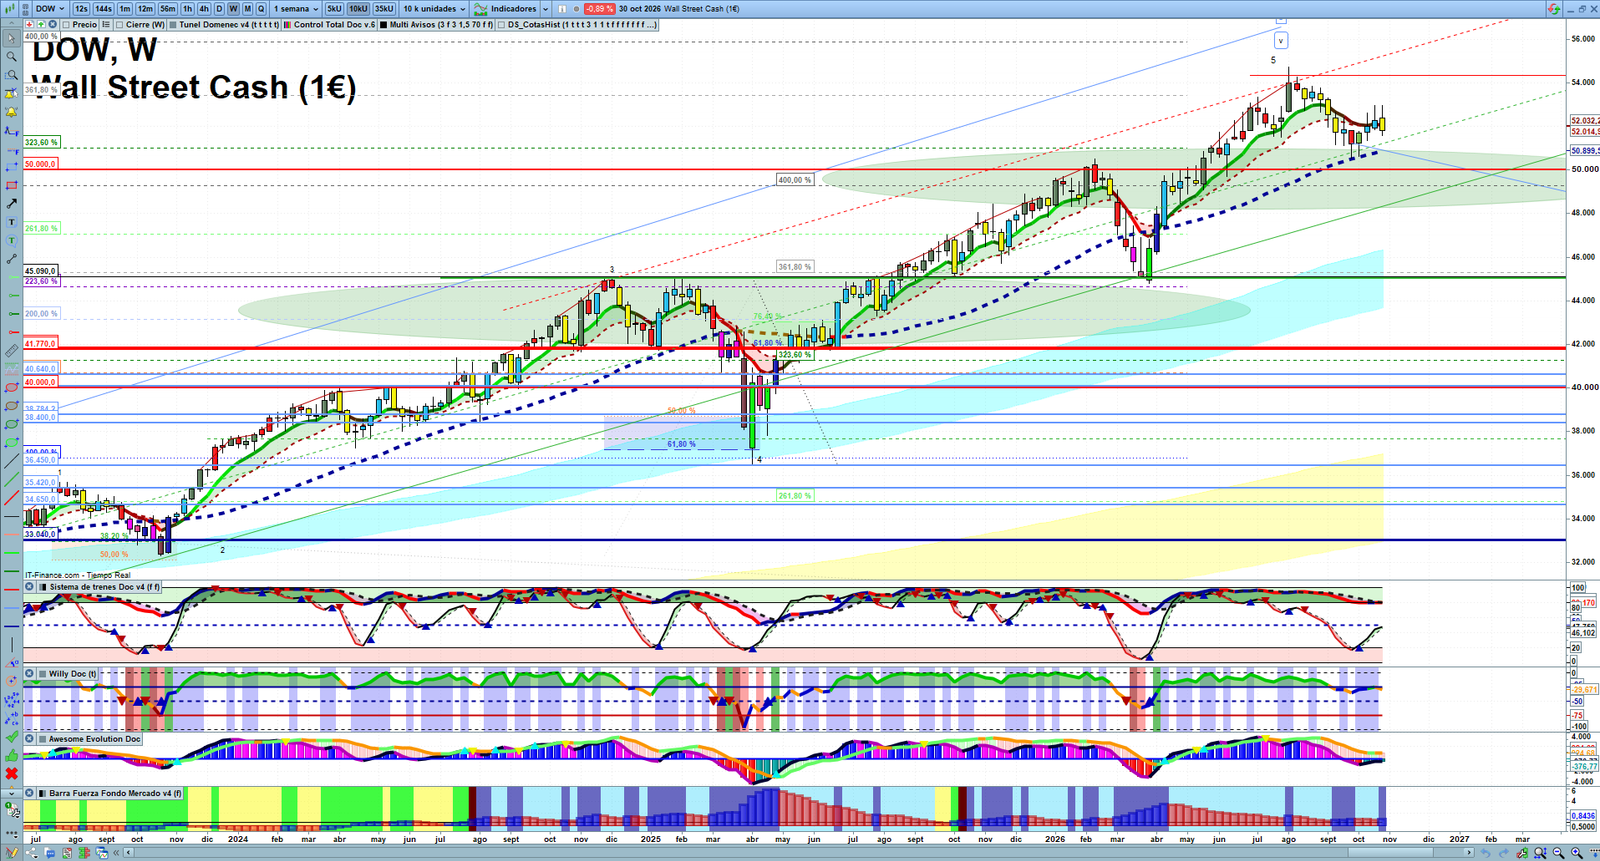This screenshot has width=1600, height=861.
Task: Select the 1h timeframe button
Action: tap(188, 9)
